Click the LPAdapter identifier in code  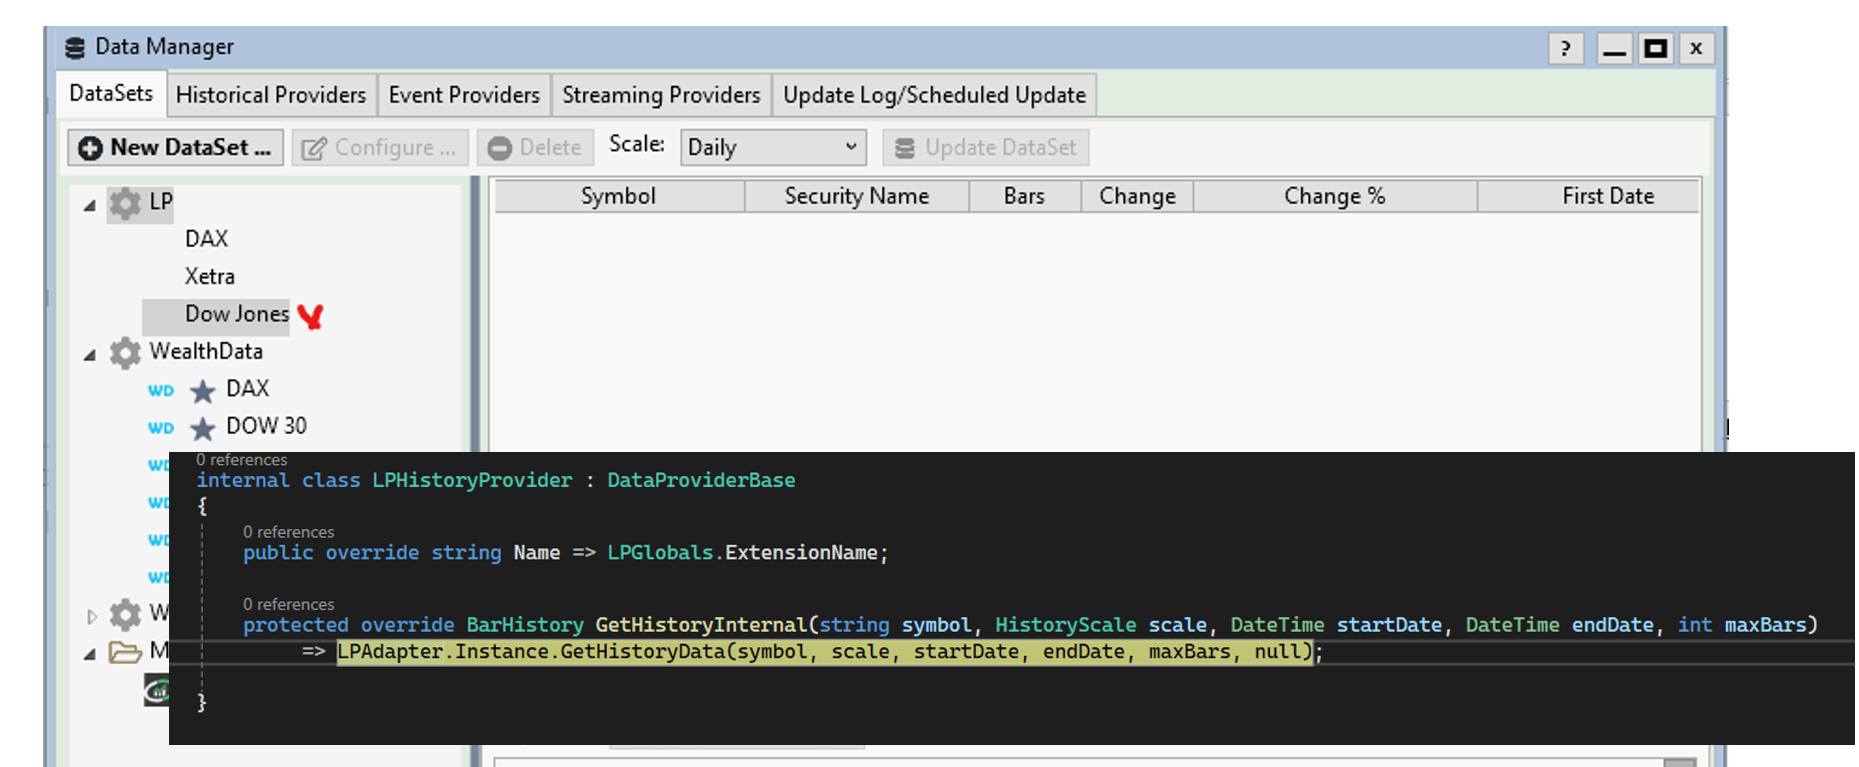click(x=390, y=652)
